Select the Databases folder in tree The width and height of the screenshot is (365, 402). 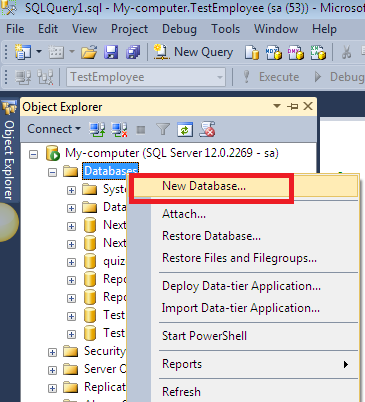point(111,171)
